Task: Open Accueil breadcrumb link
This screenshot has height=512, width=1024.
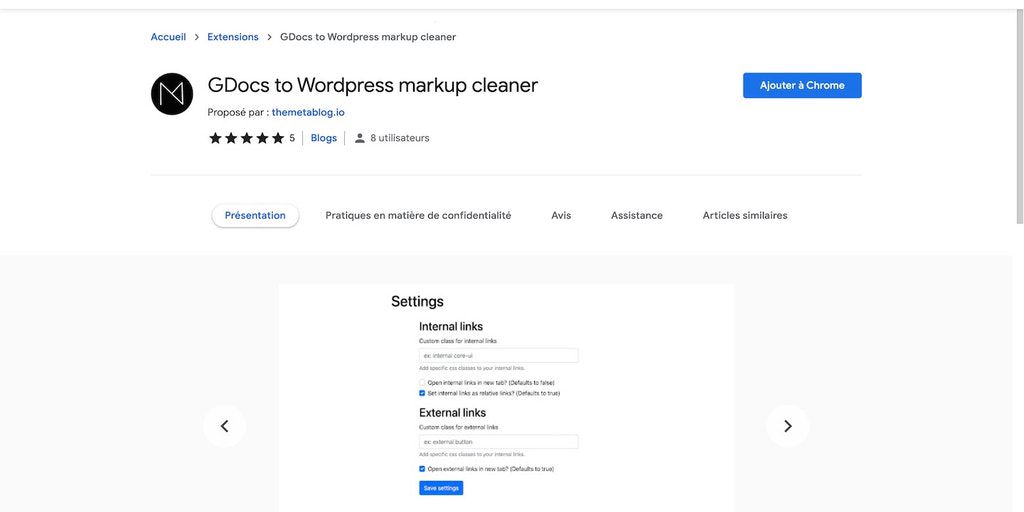Action: [168, 37]
